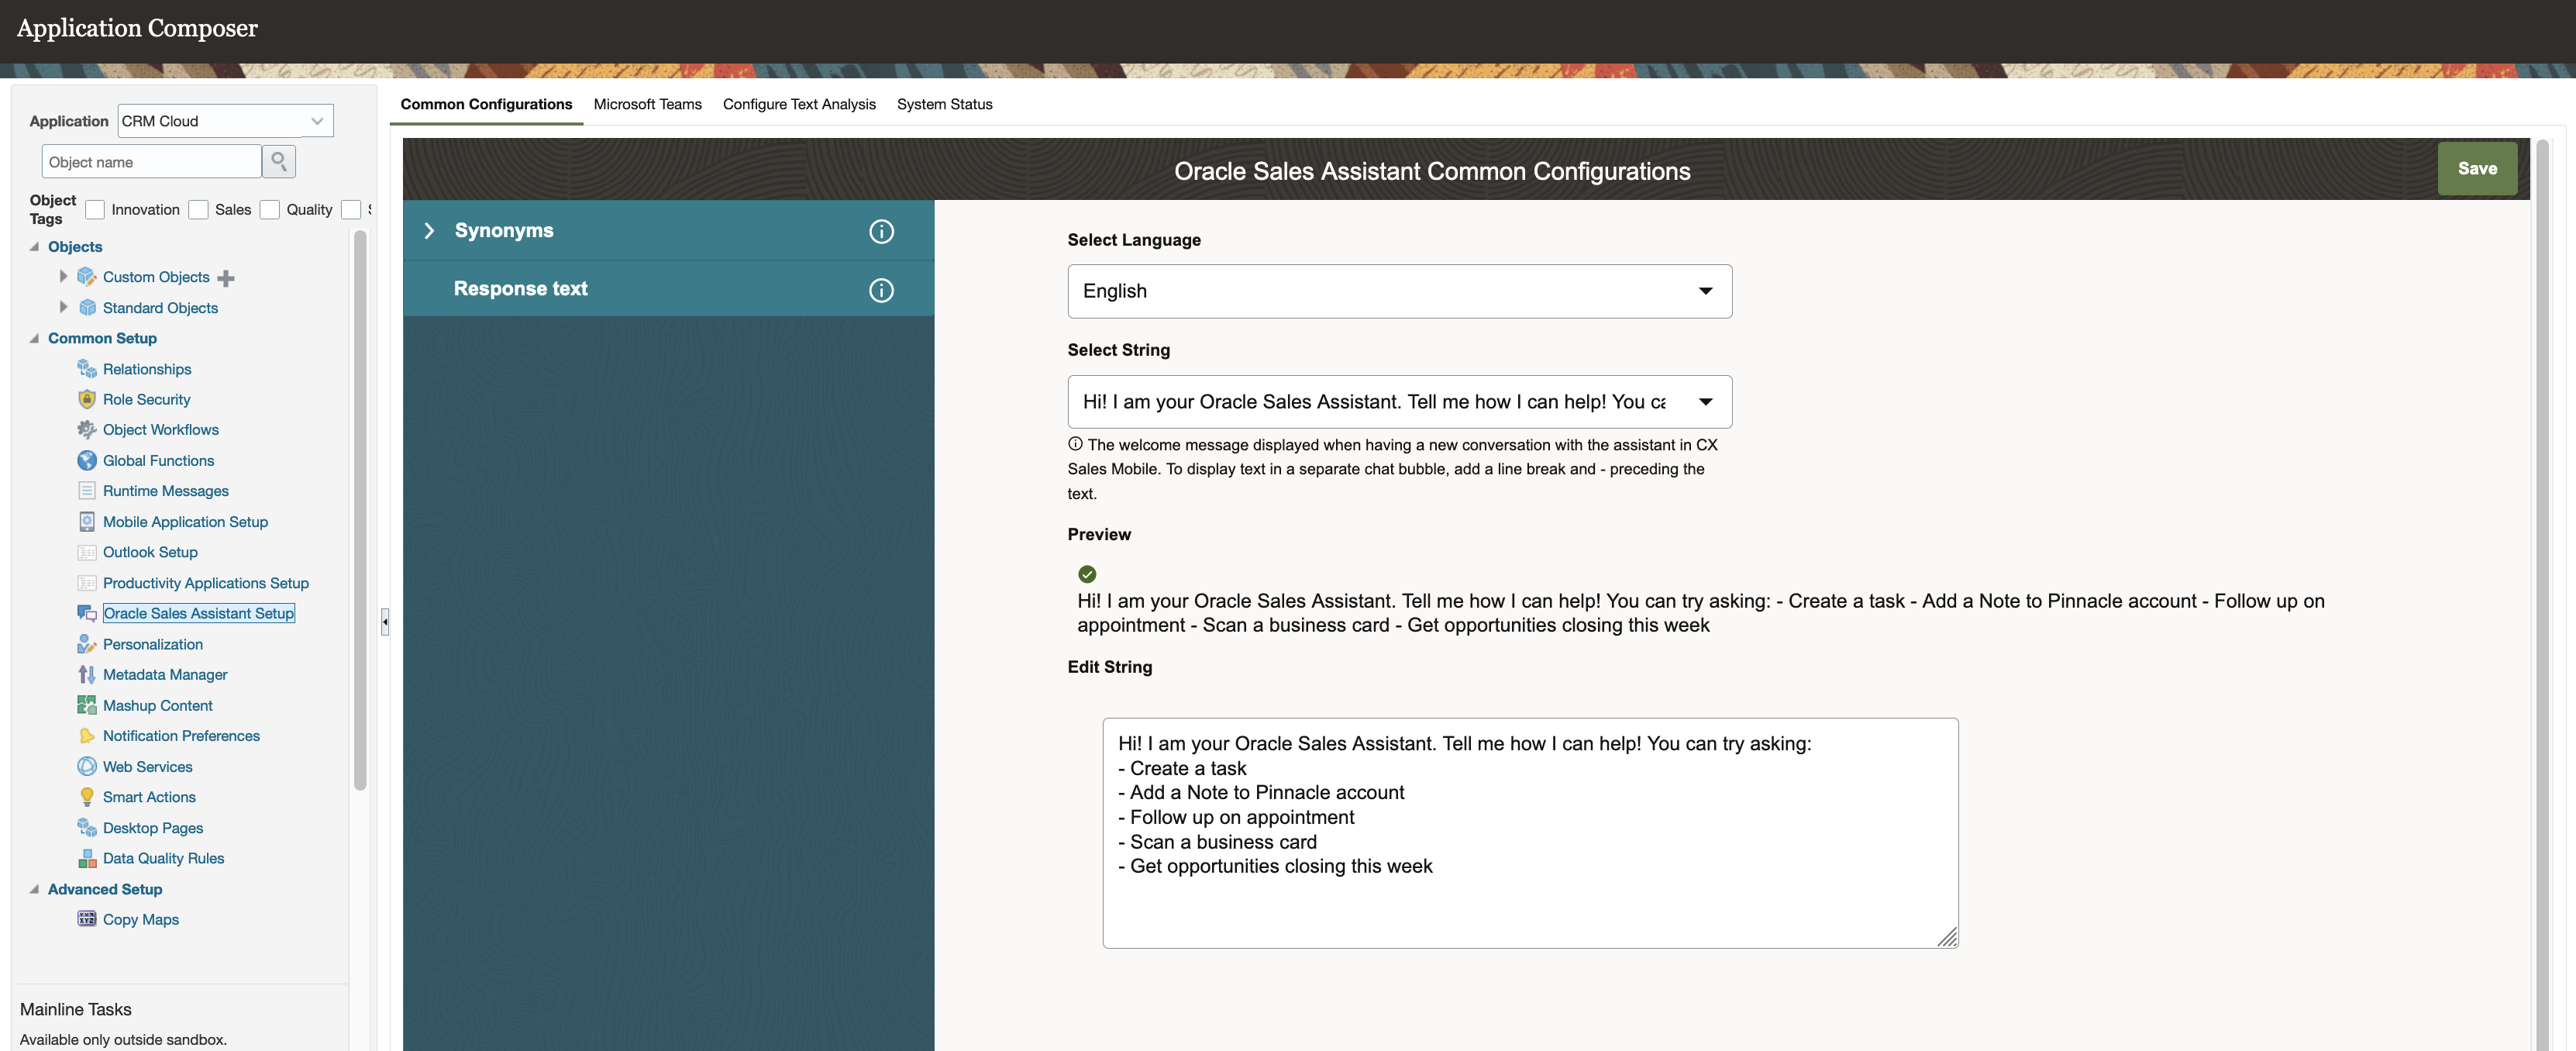Click the Role Security shield icon

click(87, 399)
